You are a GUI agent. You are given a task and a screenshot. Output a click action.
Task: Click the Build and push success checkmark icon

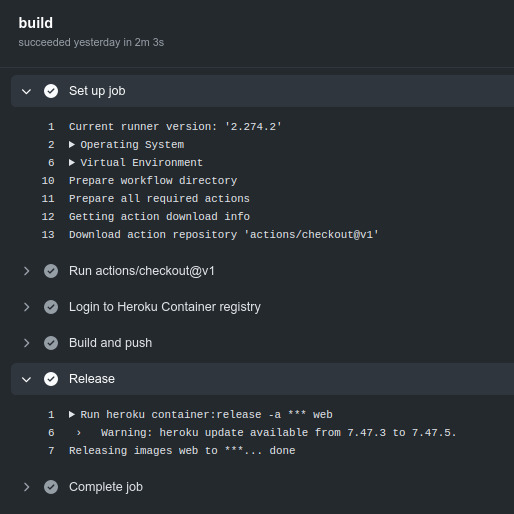pyautogui.click(x=51, y=343)
